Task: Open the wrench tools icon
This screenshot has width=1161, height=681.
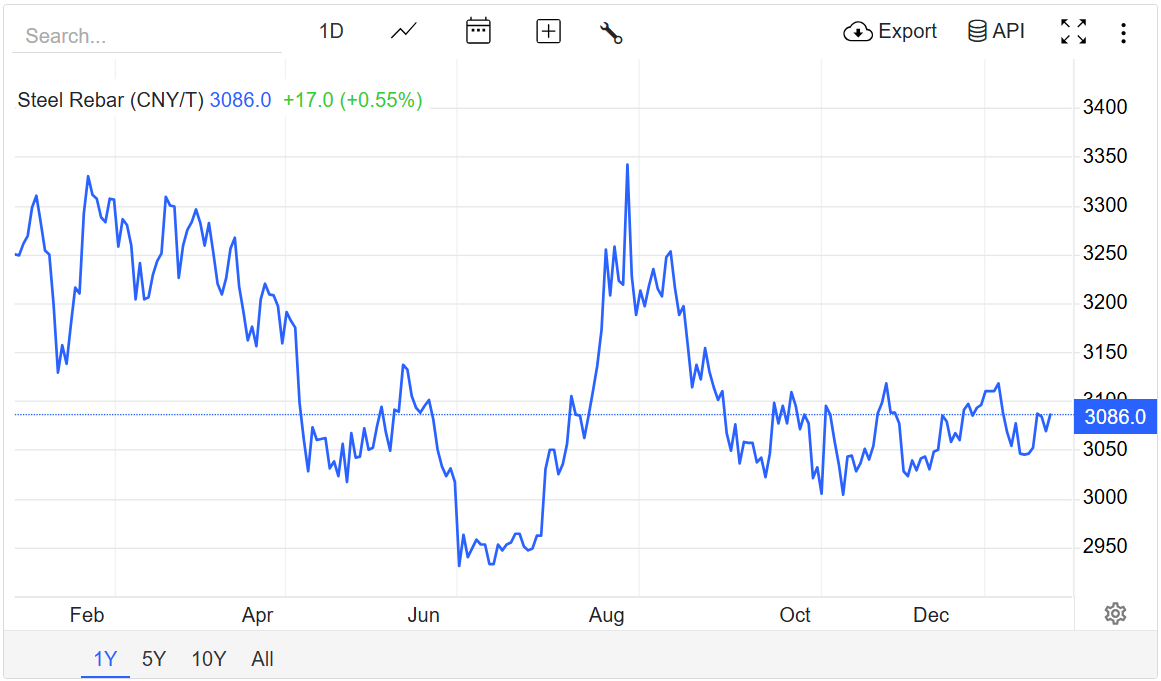Action: click(x=611, y=32)
